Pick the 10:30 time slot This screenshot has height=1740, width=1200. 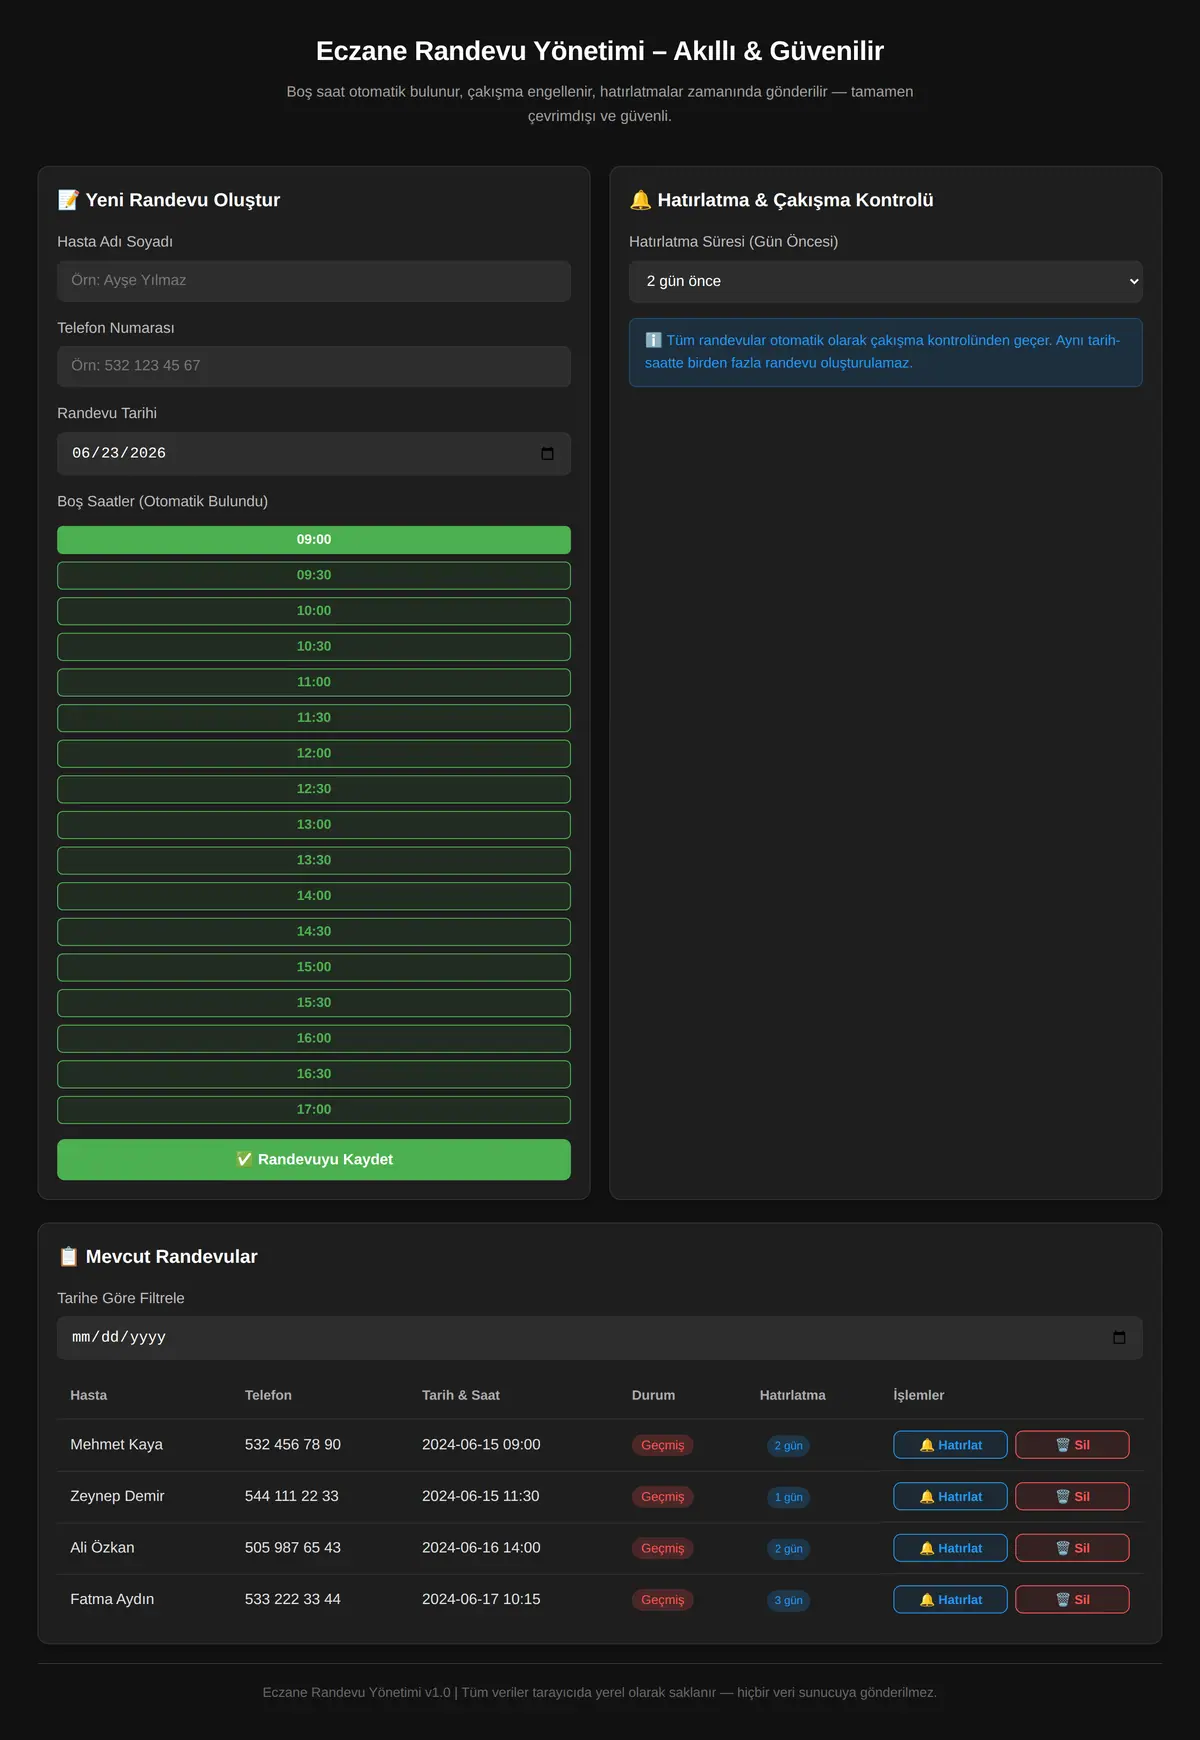tap(314, 647)
